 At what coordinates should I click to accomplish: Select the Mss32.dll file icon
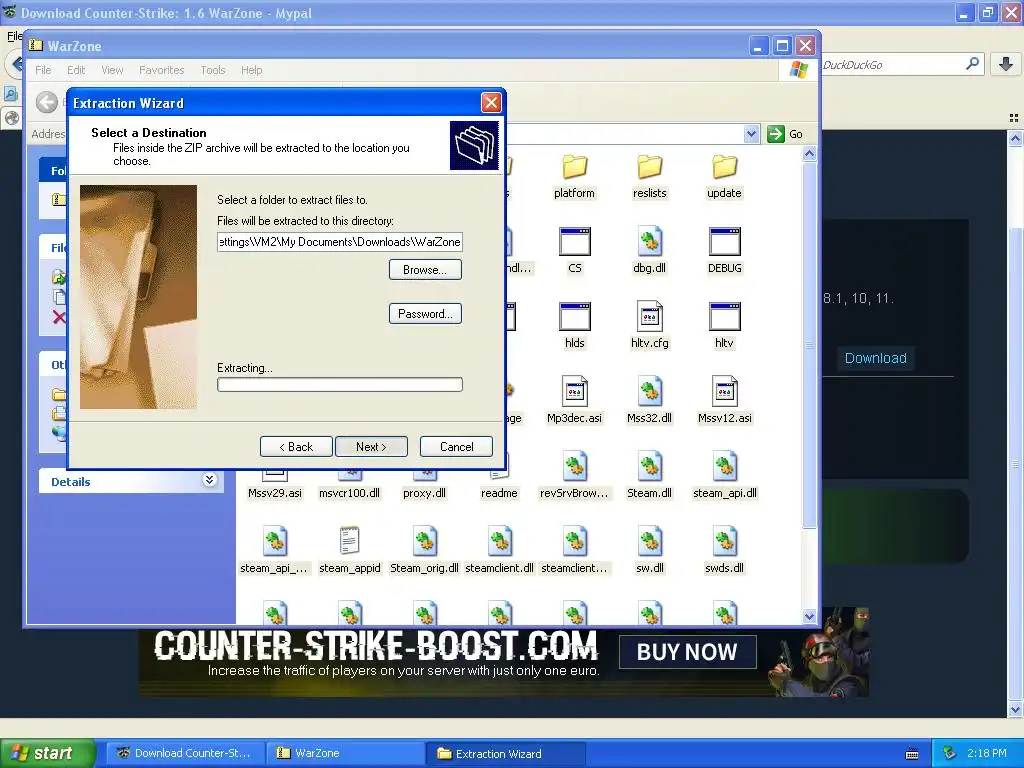click(x=649, y=391)
